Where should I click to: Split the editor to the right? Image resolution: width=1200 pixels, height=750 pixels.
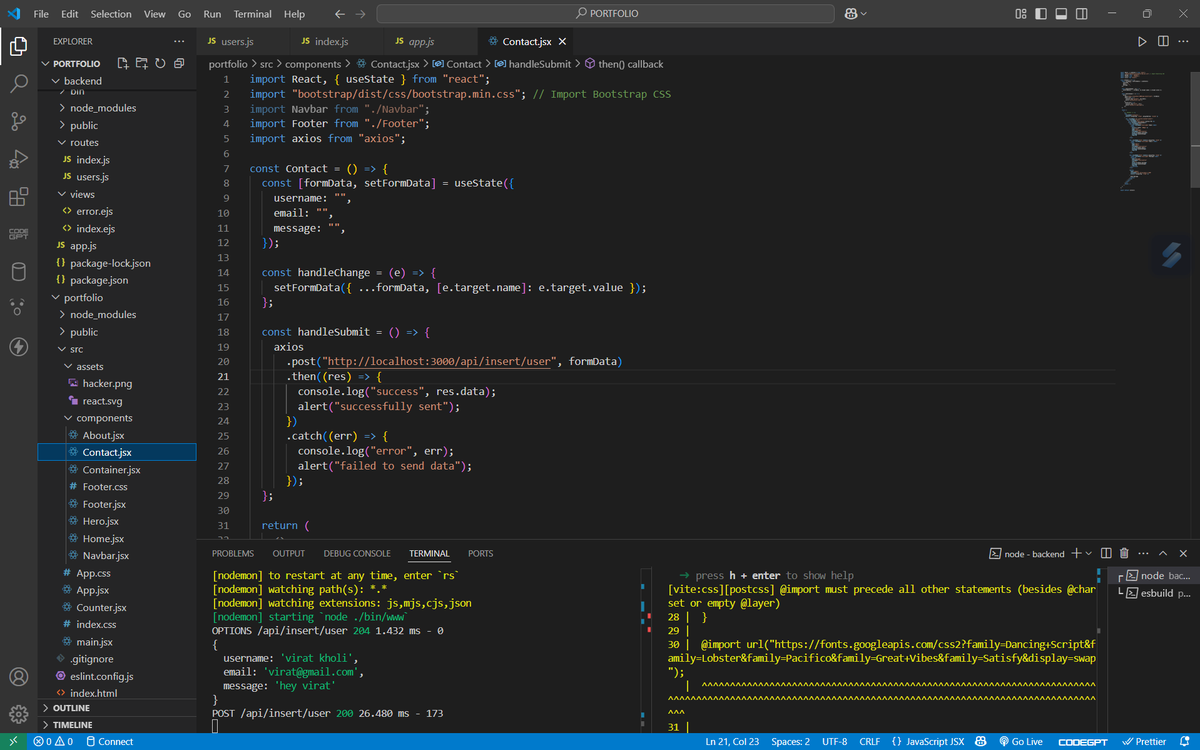(x=1163, y=41)
